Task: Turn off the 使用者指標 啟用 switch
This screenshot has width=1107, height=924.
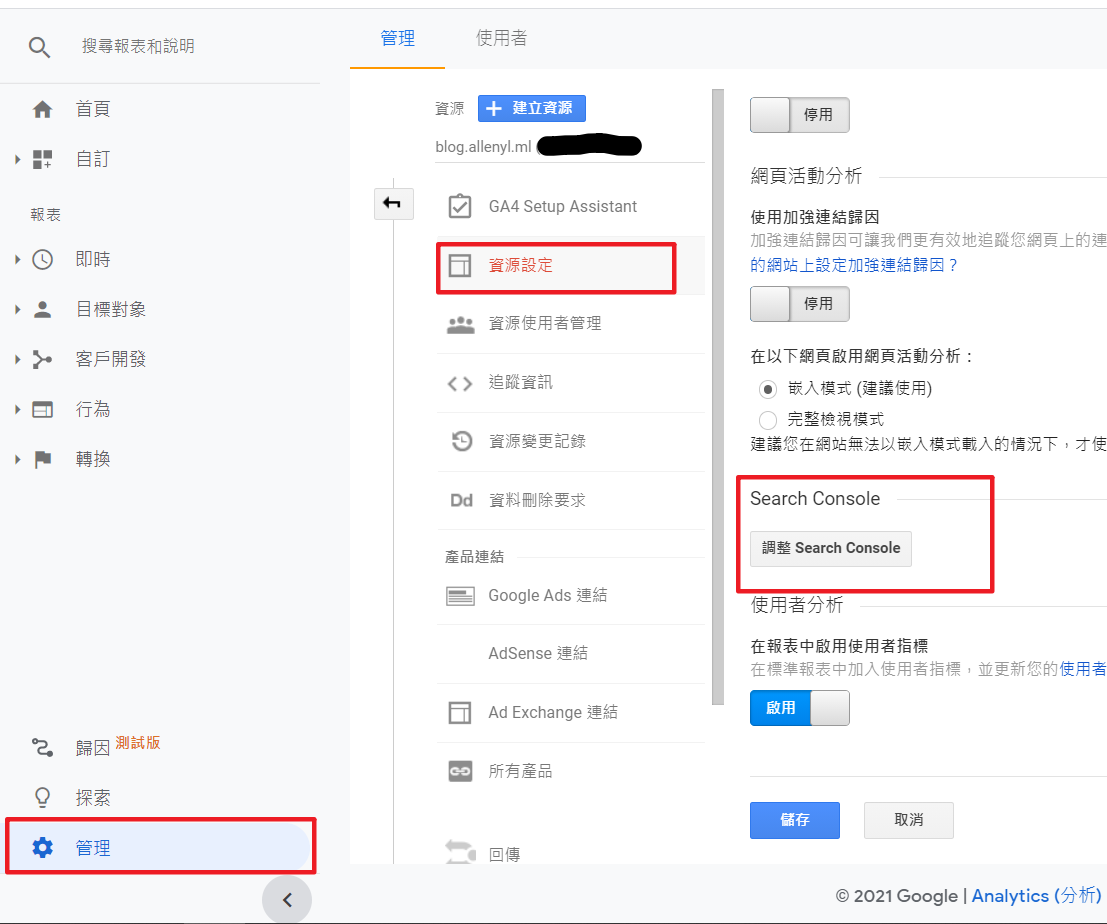Action: [x=799, y=707]
